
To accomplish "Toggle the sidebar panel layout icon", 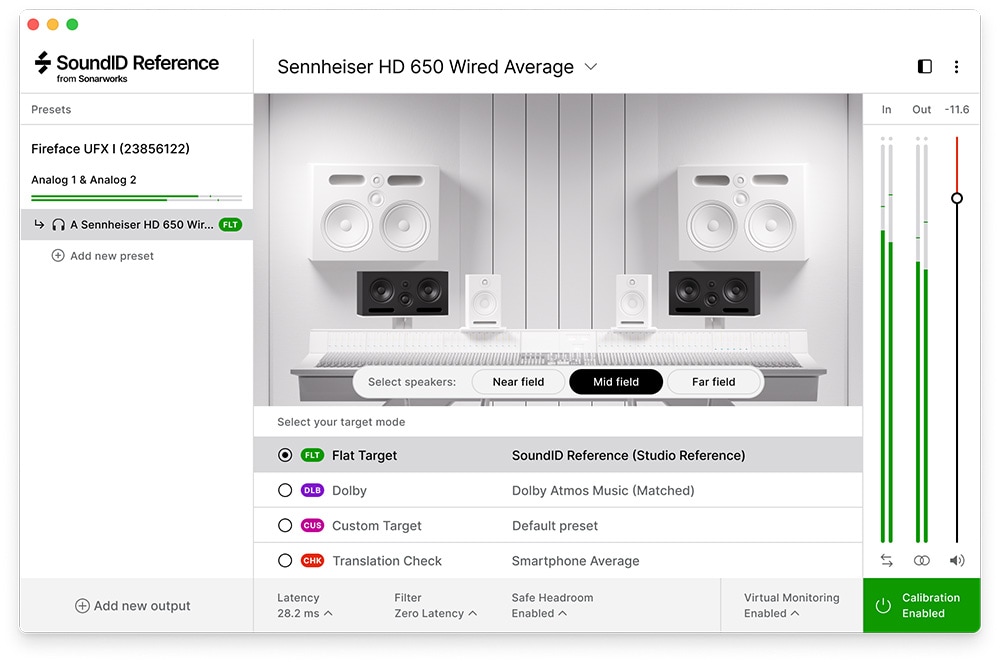I will tap(925, 66).
